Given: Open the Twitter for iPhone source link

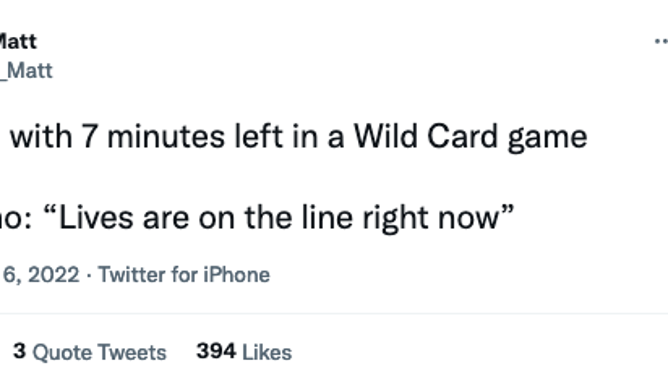Looking at the screenshot, I should (x=184, y=275).
